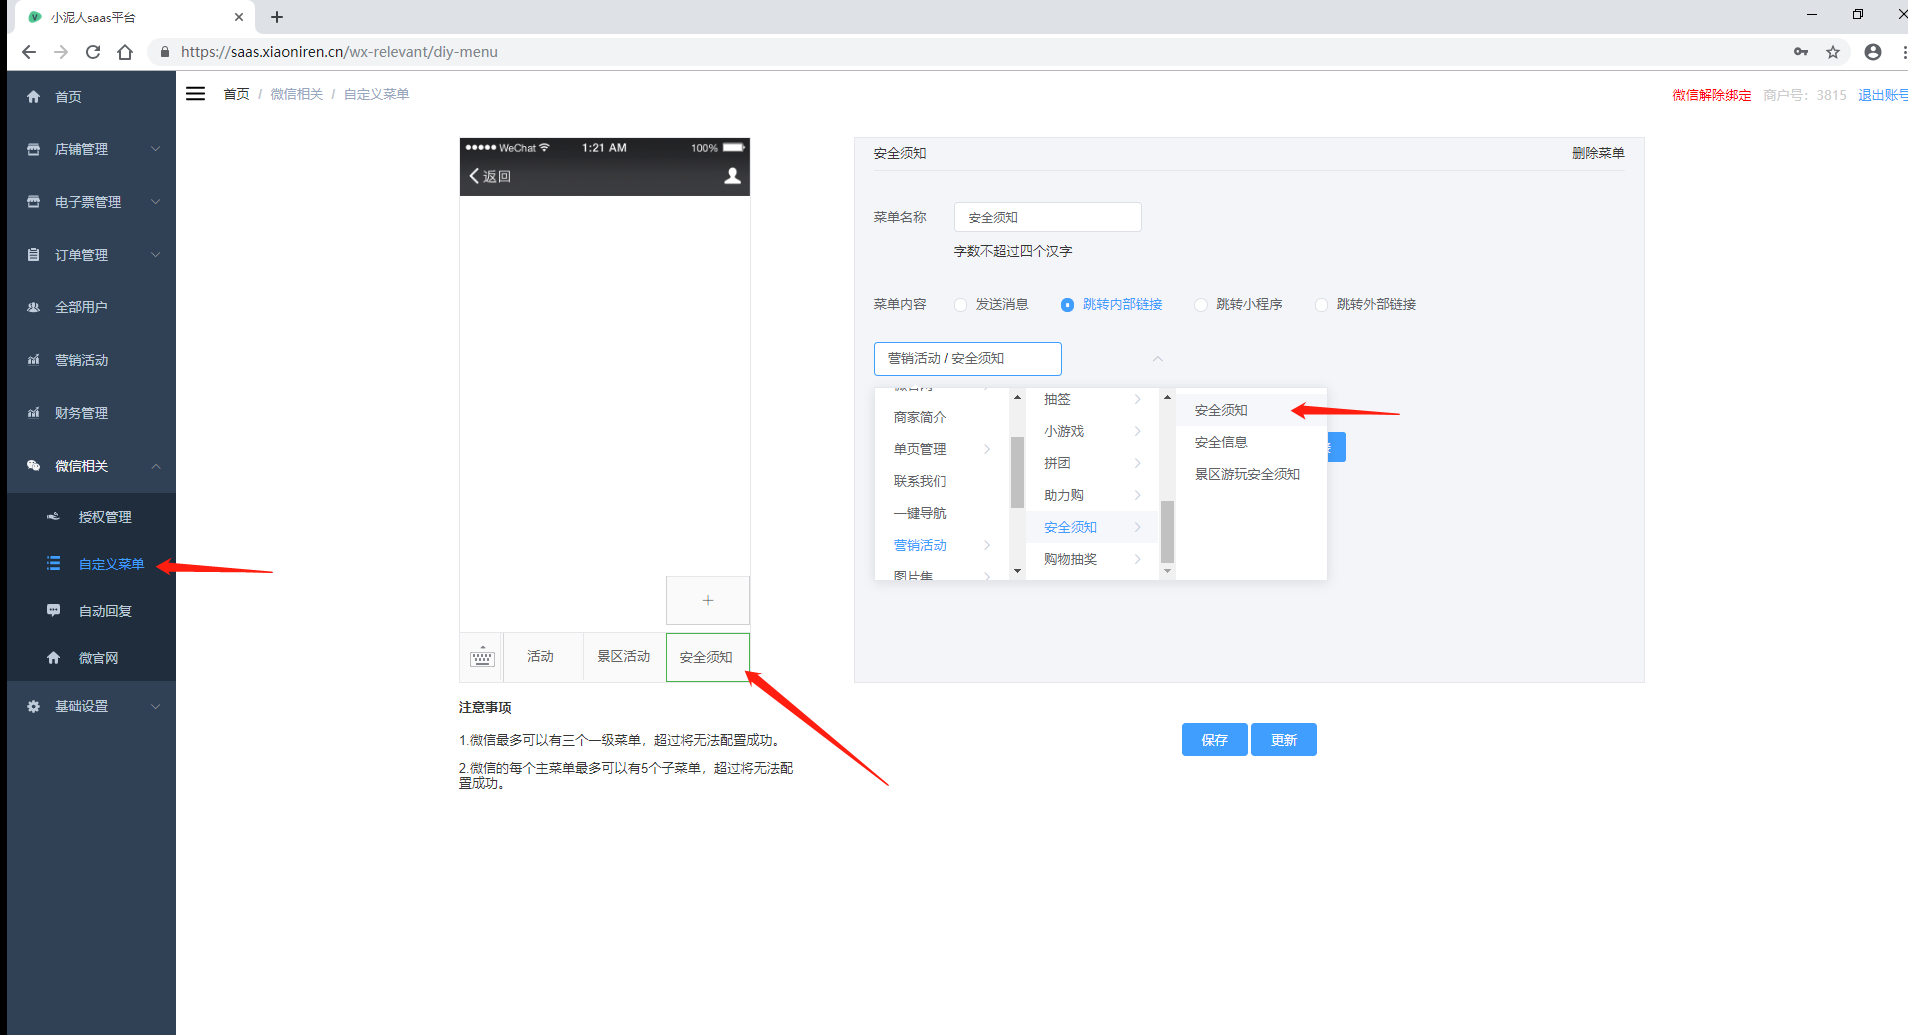Click the keyboard icon in phone preview
The width and height of the screenshot is (1908, 1035).
[x=482, y=657]
